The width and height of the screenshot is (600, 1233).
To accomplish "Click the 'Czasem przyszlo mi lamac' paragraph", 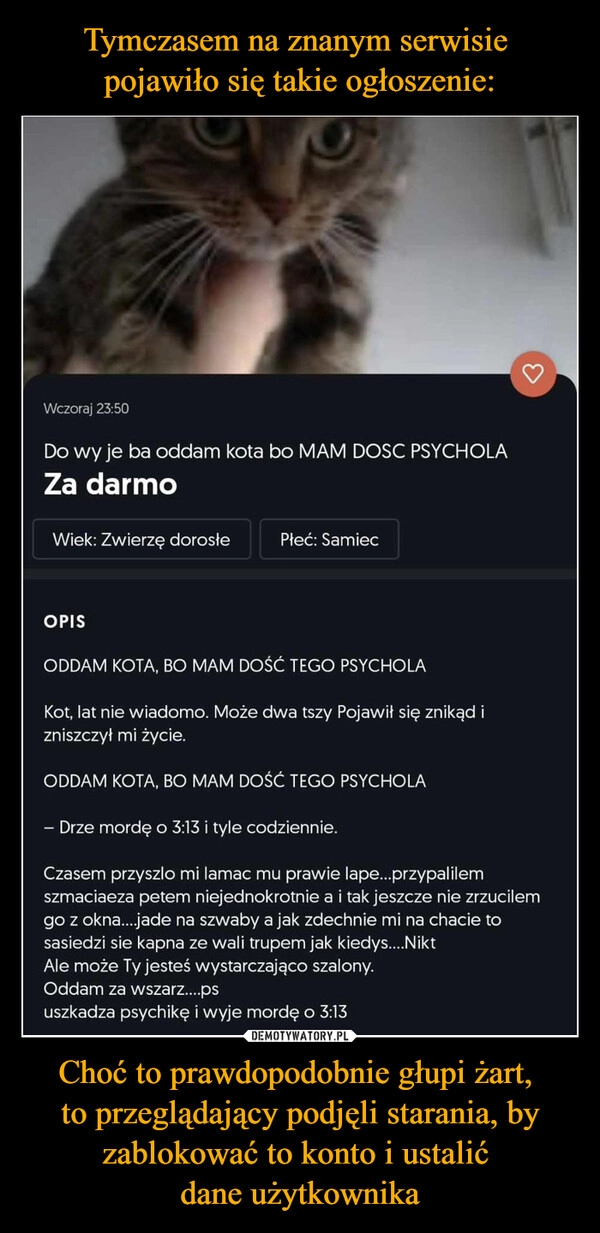I will [293, 906].
